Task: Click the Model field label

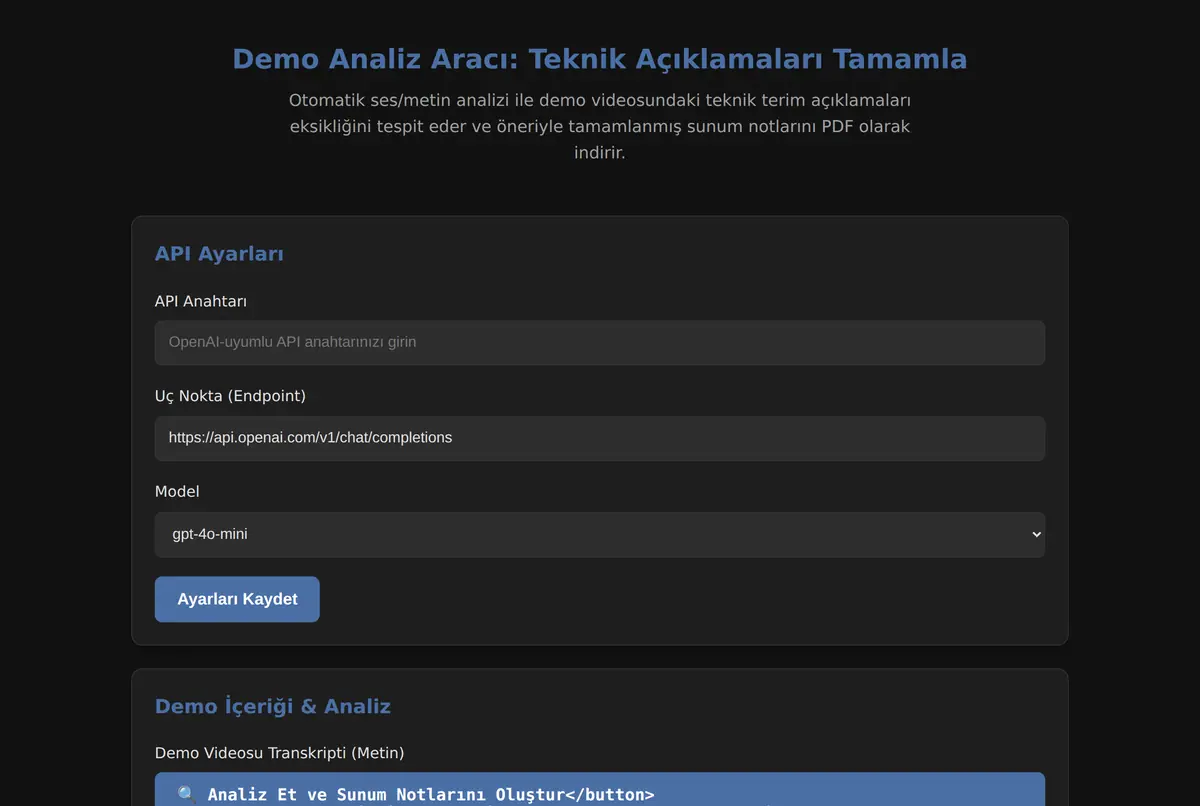Action: tap(177, 492)
